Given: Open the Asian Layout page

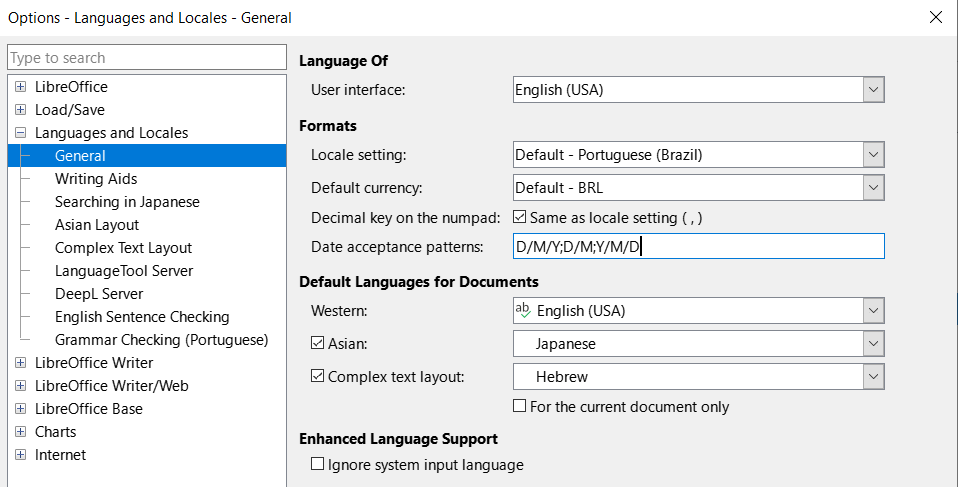Looking at the screenshot, I should coord(97,225).
